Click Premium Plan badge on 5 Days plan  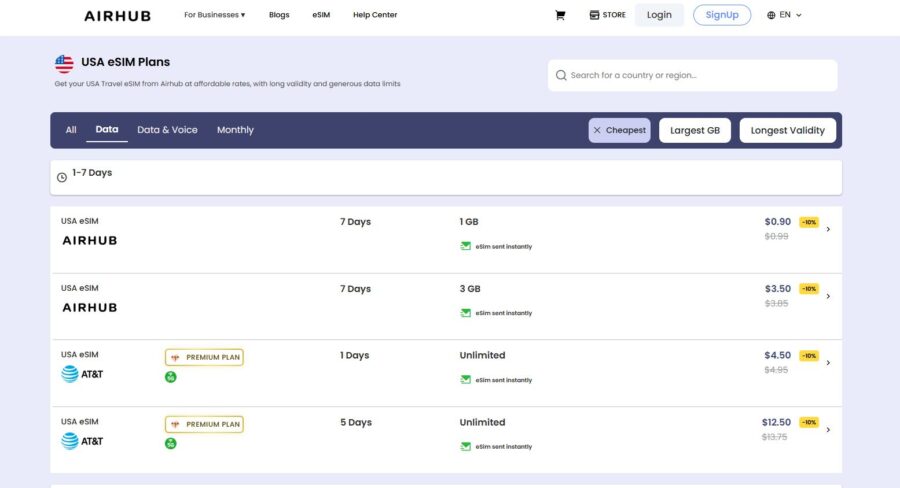(204, 424)
